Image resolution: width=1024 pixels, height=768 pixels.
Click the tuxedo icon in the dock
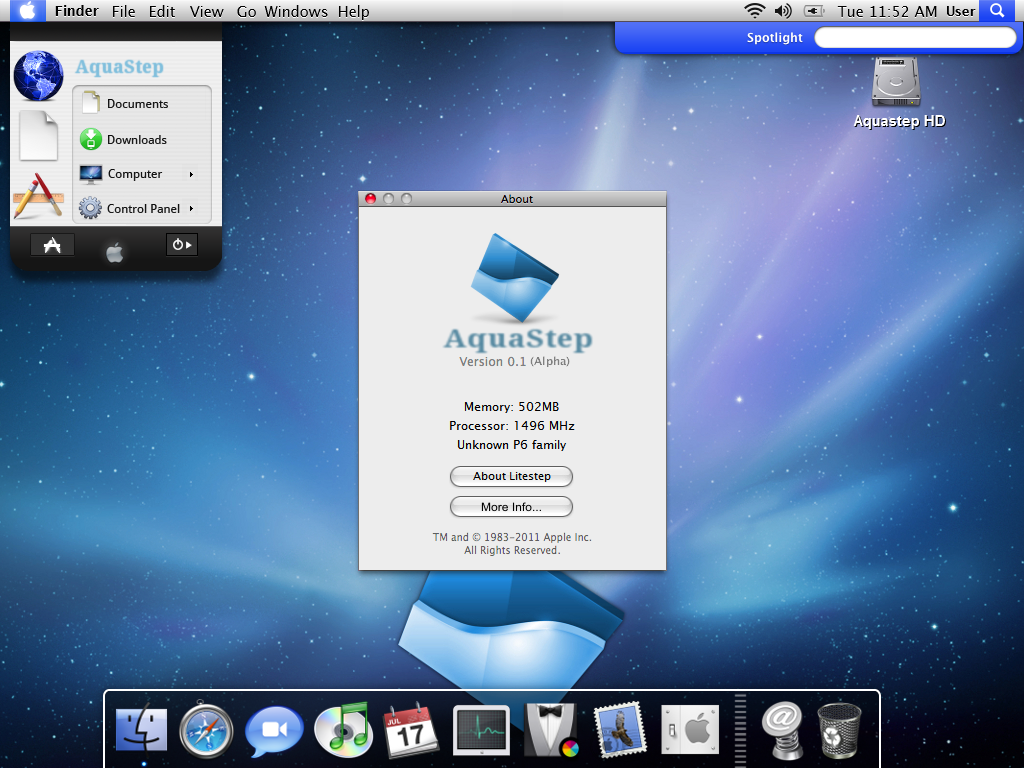point(550,730)
